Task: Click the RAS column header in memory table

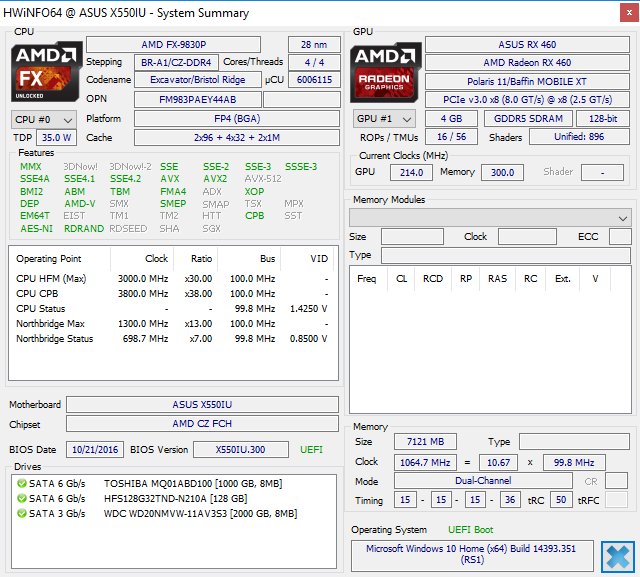Action: tap(497, 279)
